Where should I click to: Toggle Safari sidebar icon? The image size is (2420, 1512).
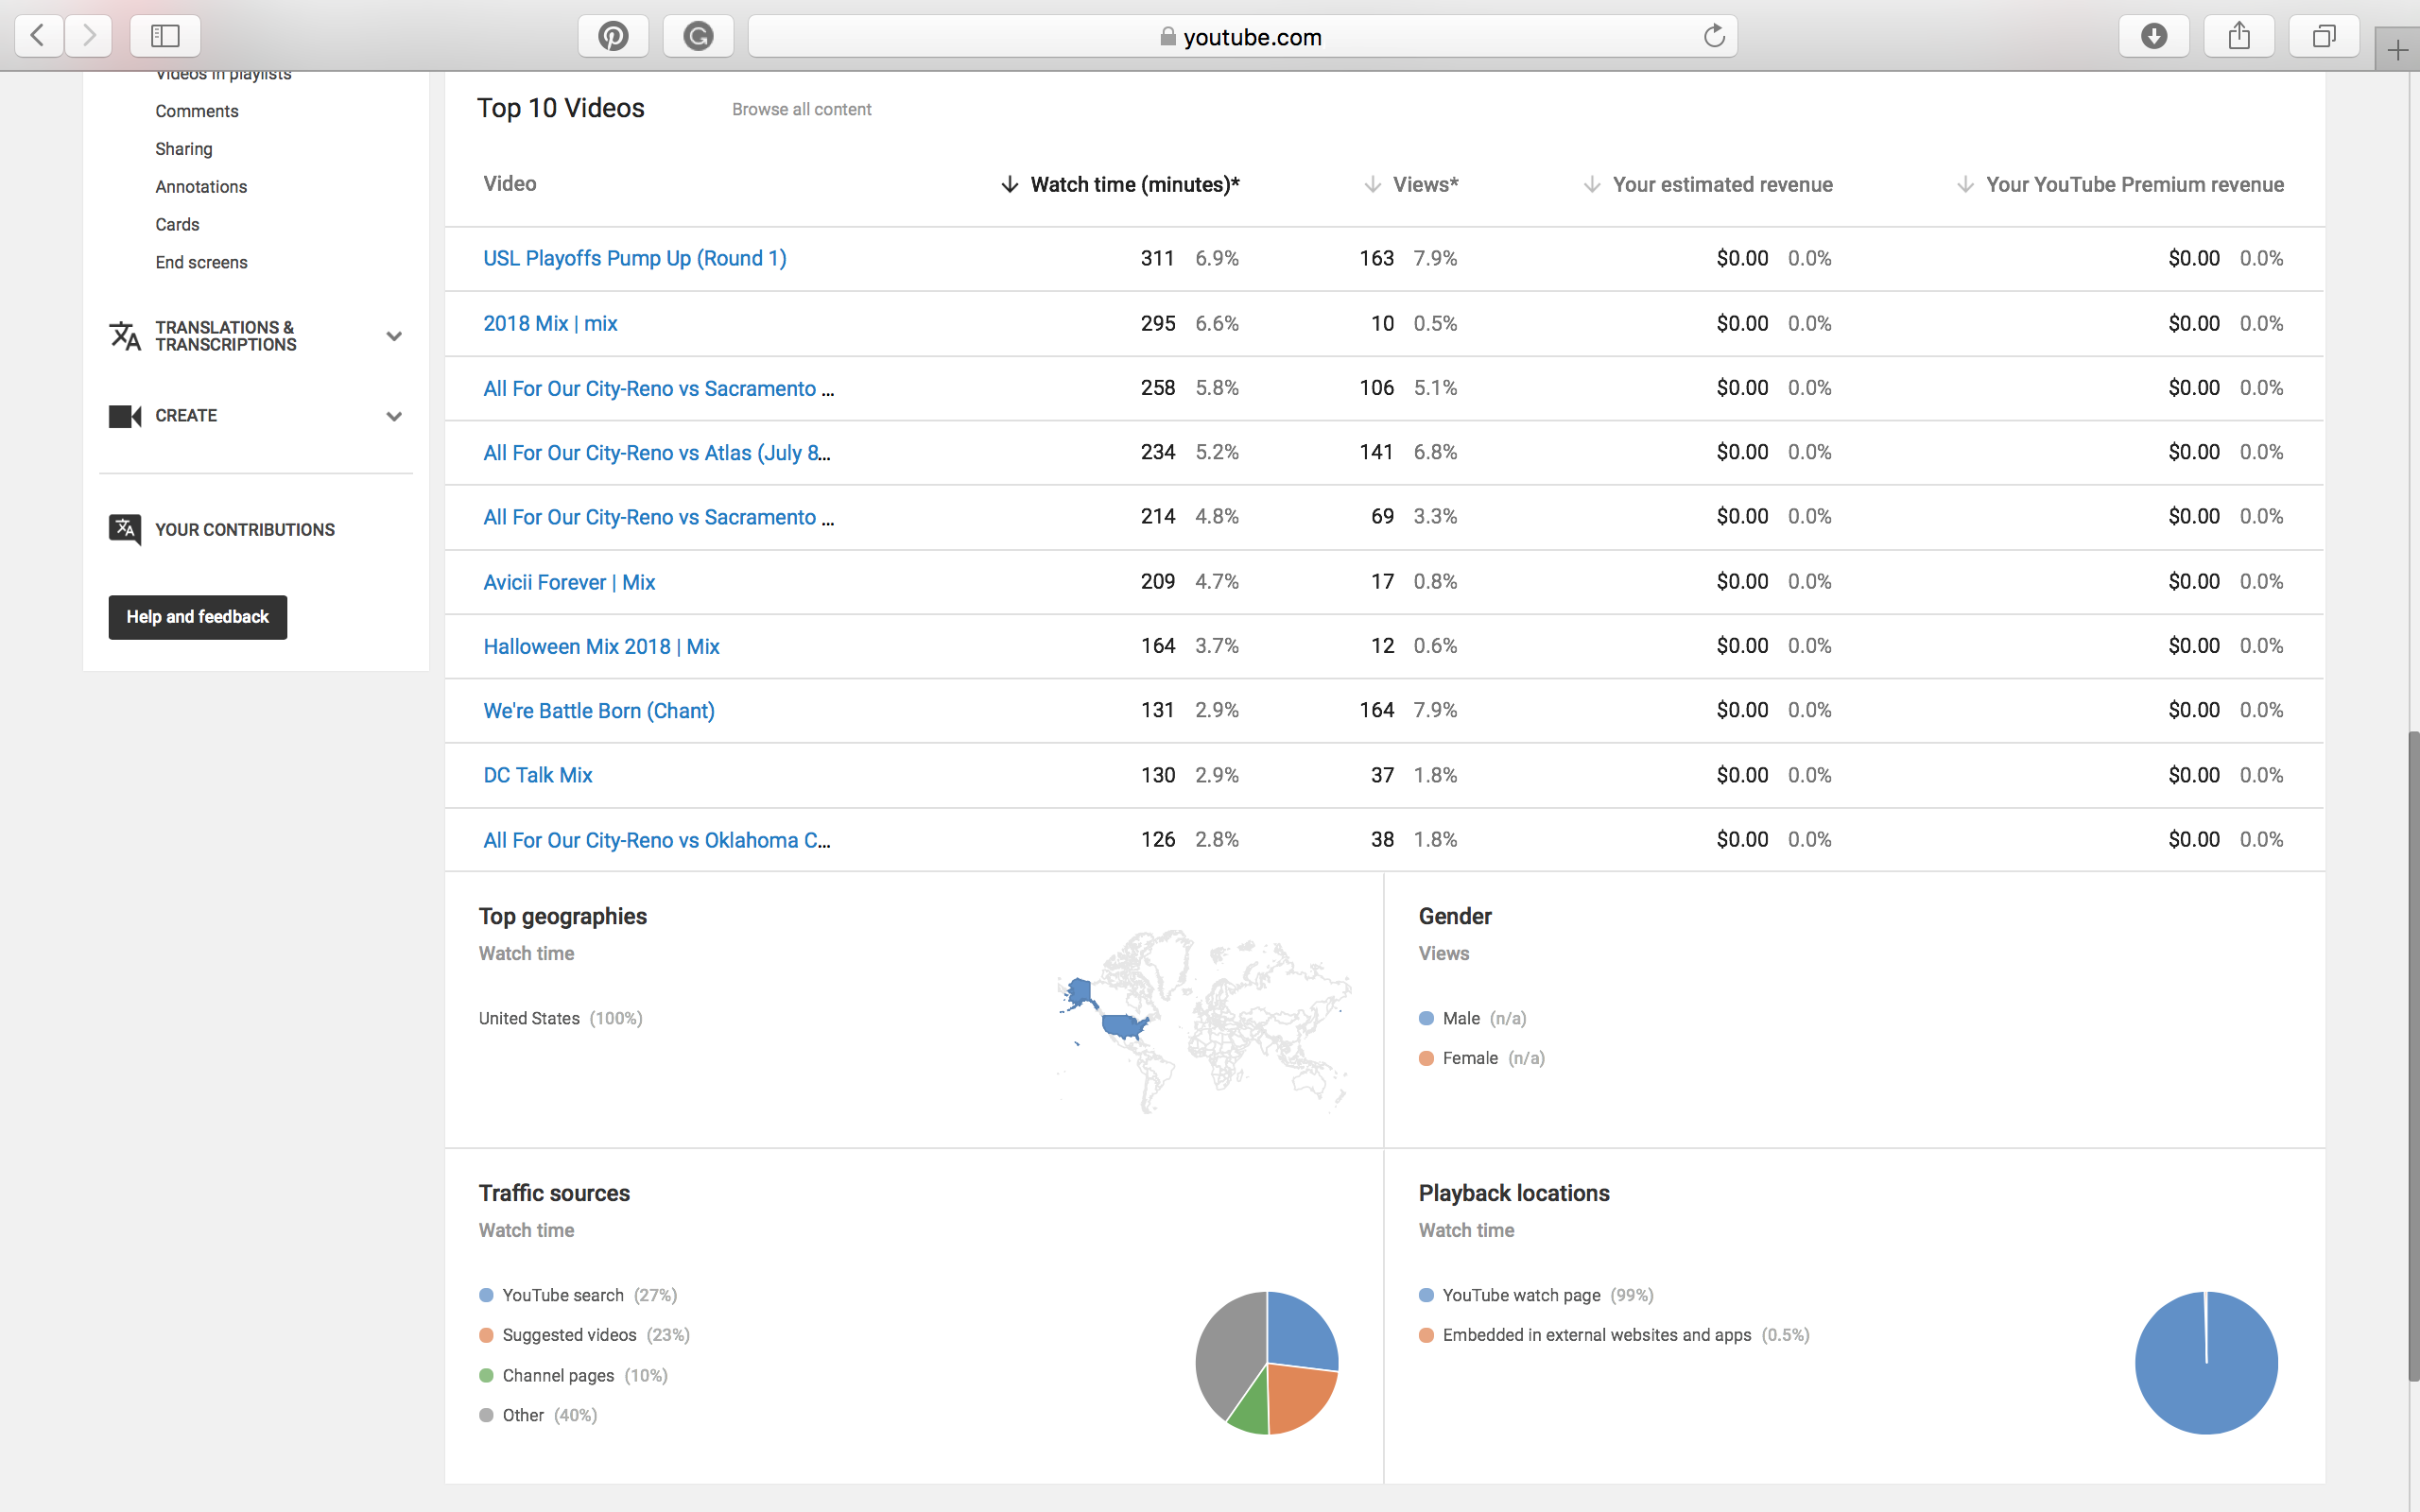[165, 37]
